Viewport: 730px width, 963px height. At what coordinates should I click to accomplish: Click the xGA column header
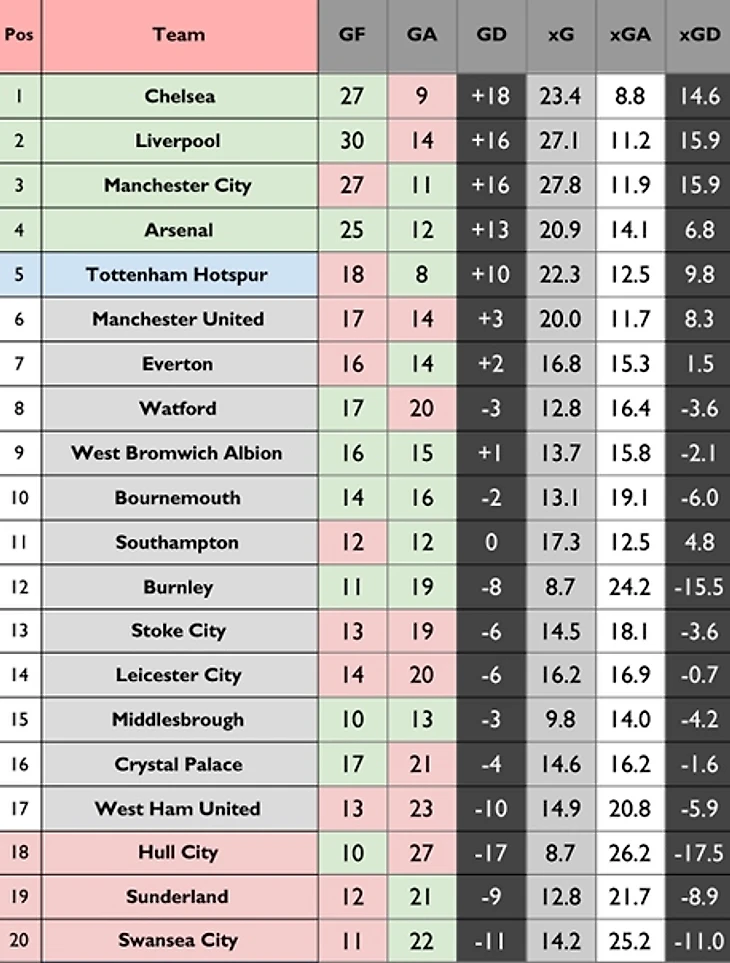[x=630, y=35]
